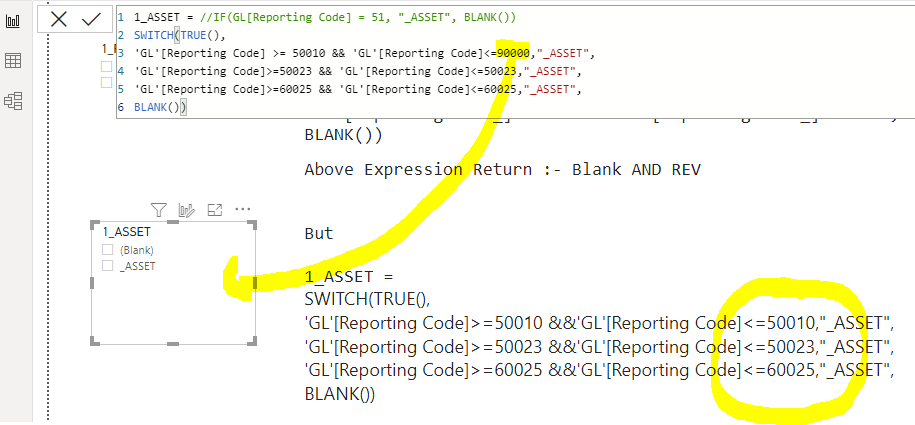Screen dimensions: 915x425
Task: Click the final BLANK()) in lower text
Action: 340,395
